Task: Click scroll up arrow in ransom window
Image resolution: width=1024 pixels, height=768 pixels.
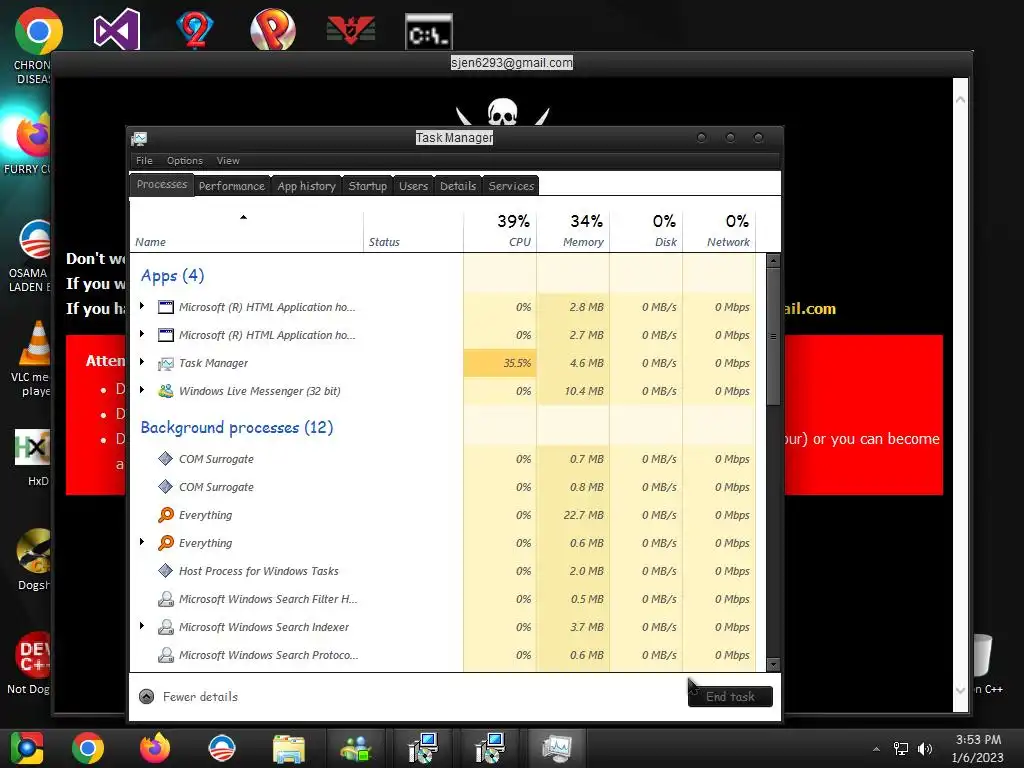Action: (960, 100)
